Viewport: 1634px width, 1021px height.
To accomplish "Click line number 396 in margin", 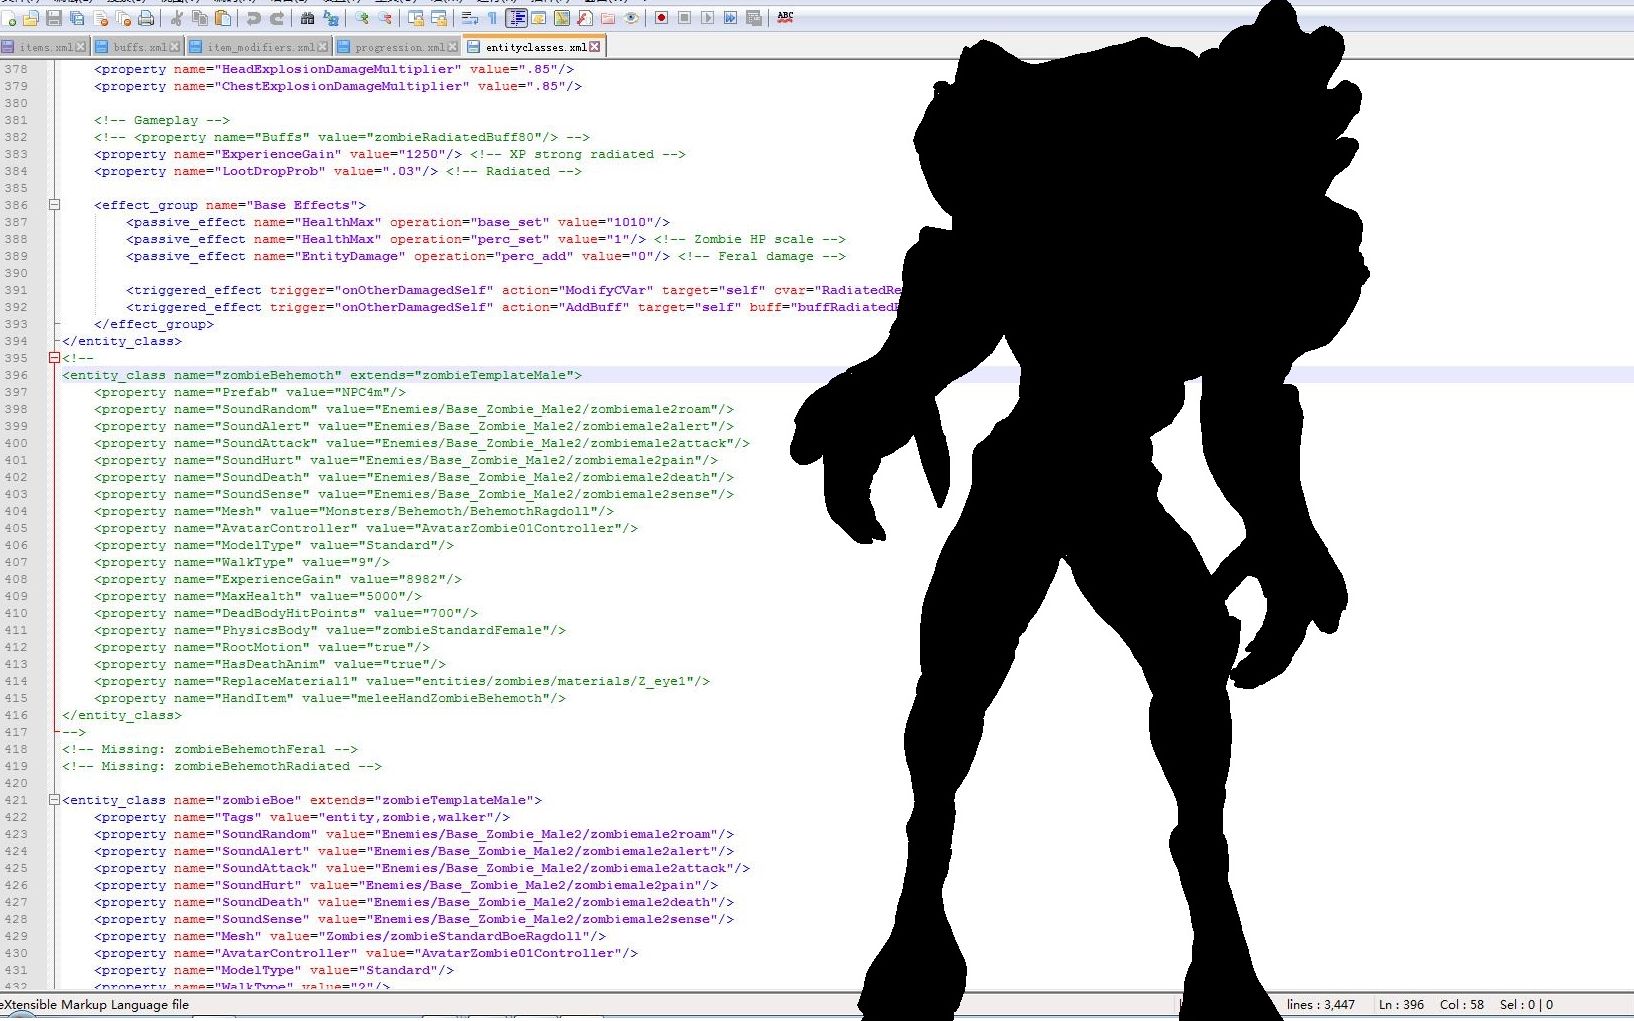I will click(x=16, y=375).
